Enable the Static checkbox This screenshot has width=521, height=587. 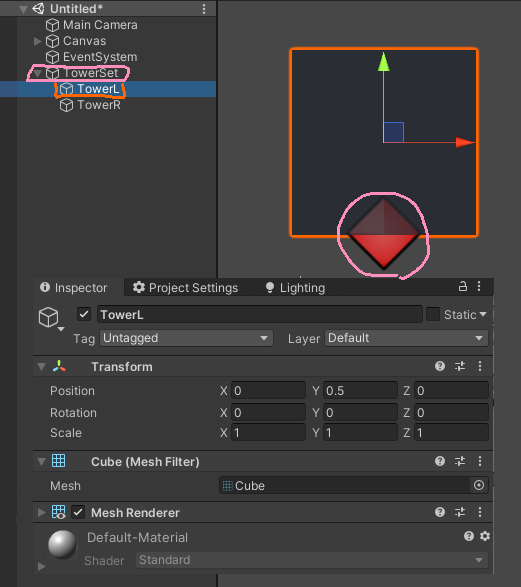click(433, 314)
